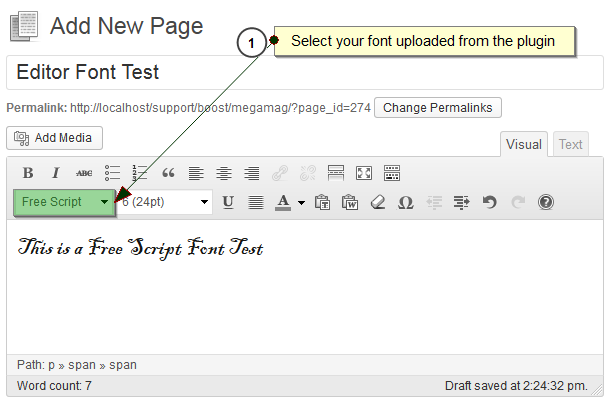Click the strikethrough icon
This screenshot has height=404, width=612.
point(84,173)
